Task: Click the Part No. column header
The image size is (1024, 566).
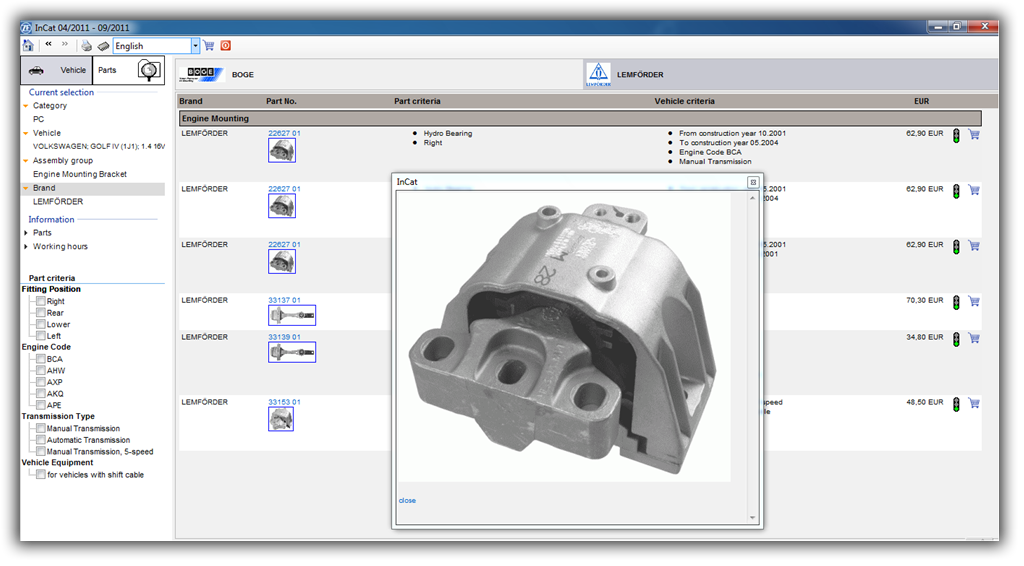Action: pos(281,101)
